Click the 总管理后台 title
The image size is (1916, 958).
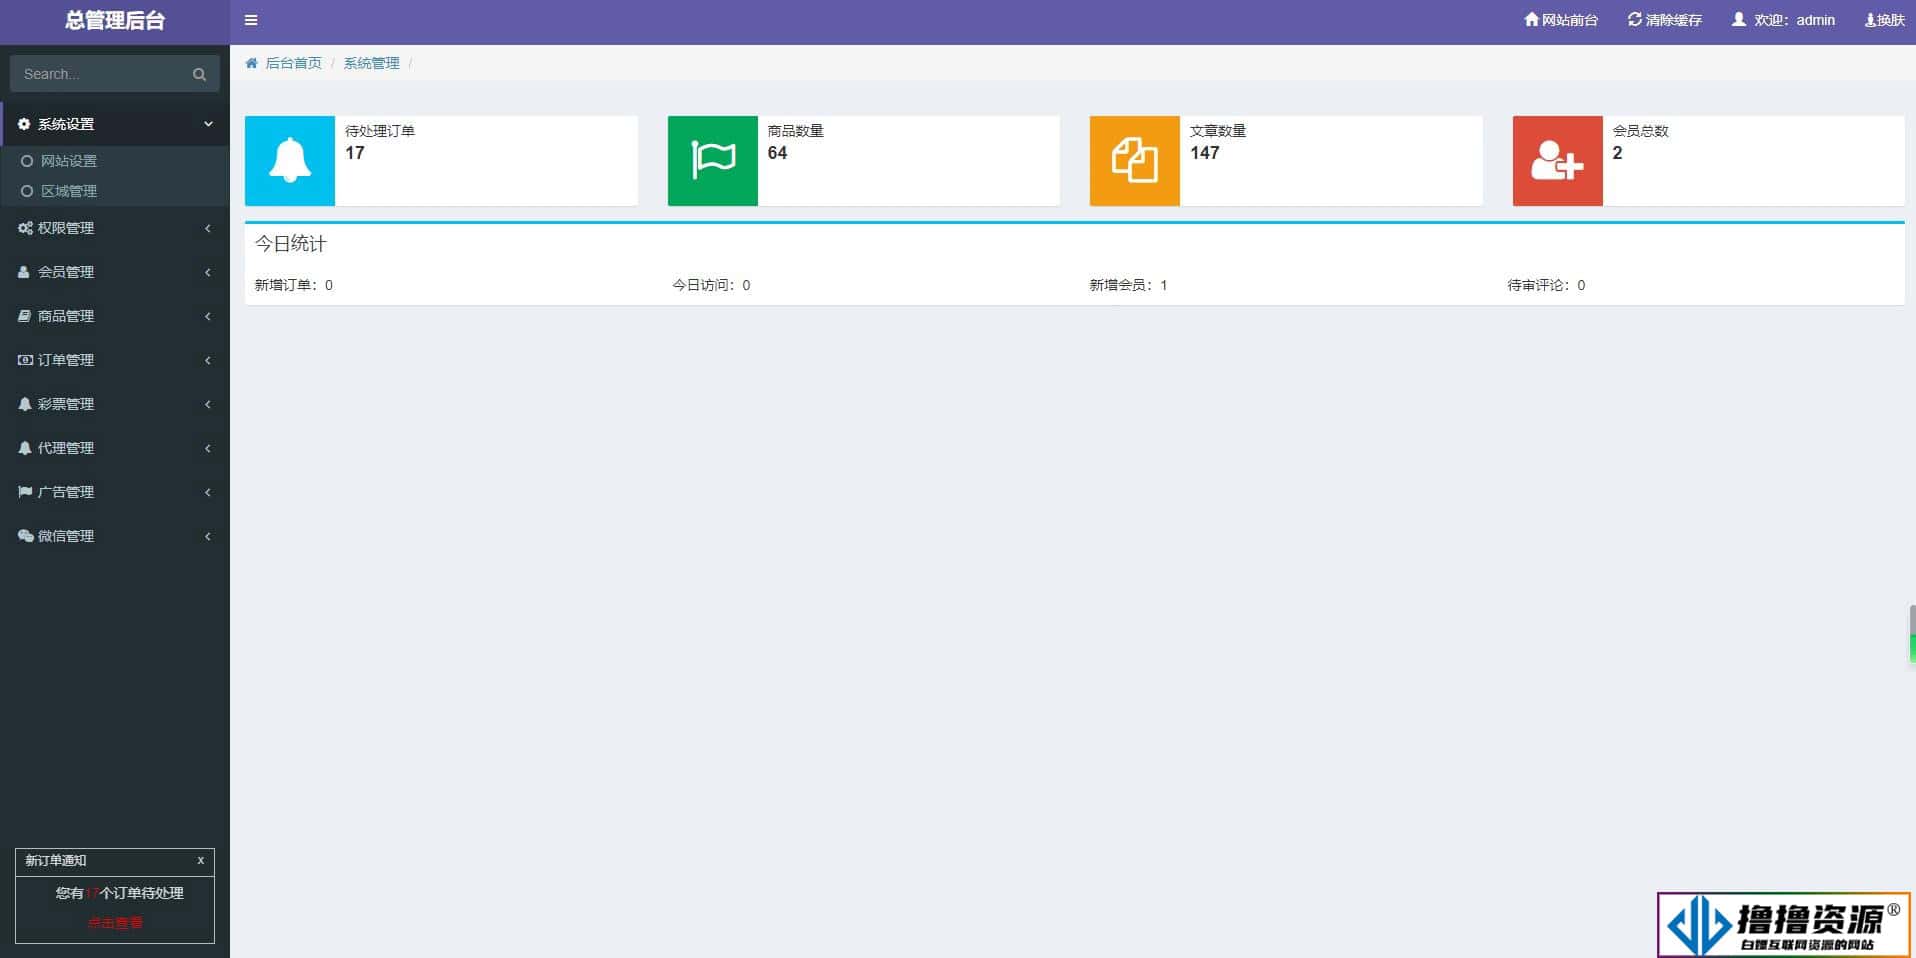pos(115,20)
